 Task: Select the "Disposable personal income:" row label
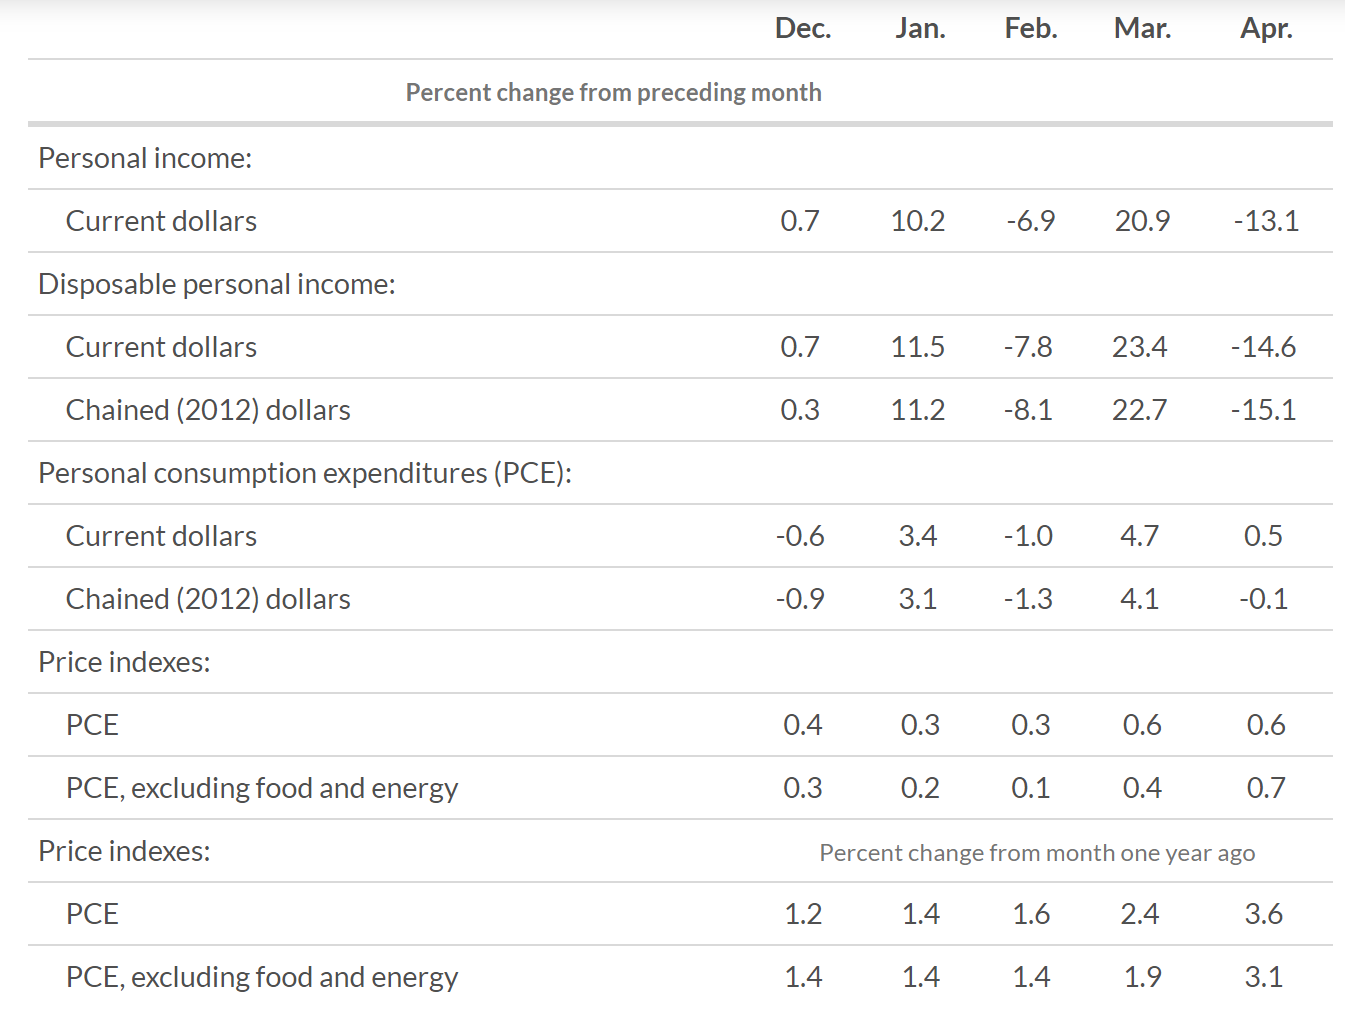click(x=217, y=284)
